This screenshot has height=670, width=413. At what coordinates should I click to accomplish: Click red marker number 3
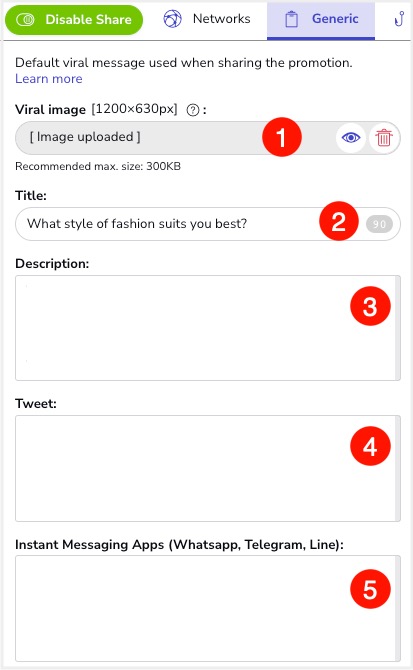[370, 306]
